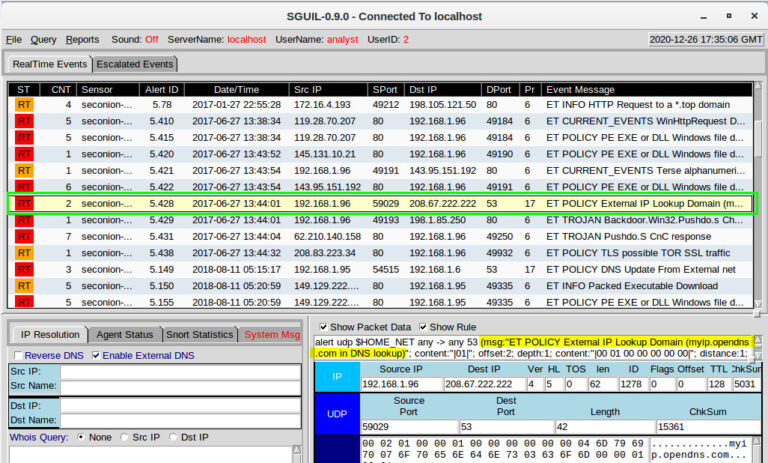768x463 pixels.
Task: Select Whois Query None radio
Action: tap(81, 437)
